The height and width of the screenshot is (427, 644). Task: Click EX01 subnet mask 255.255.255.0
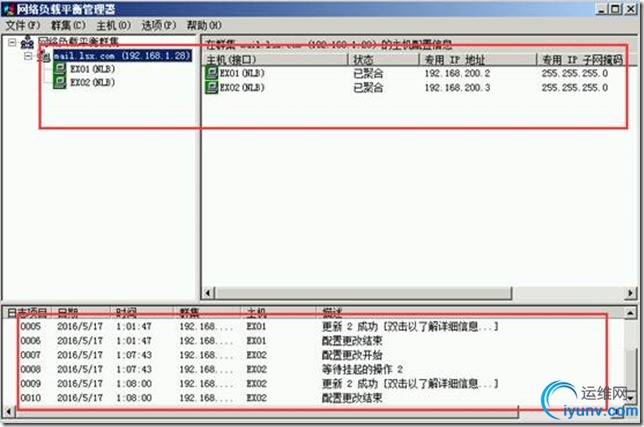coord(575,73)
